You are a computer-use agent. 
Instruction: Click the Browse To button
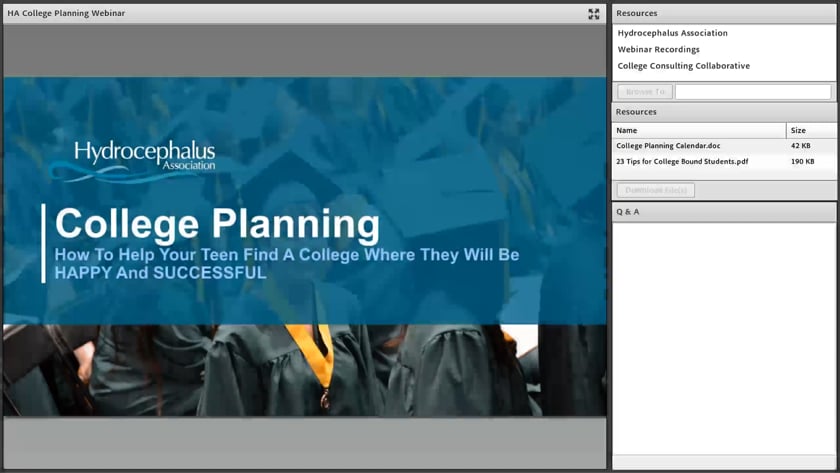click(x=645, y=92)
